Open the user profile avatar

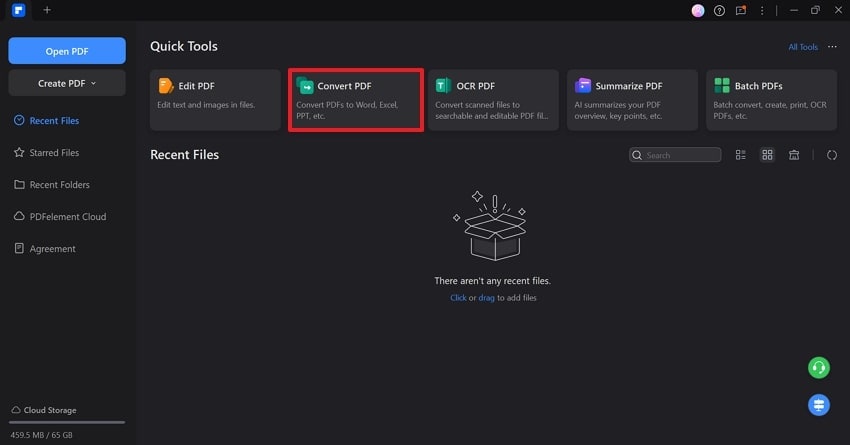pyautogui.click(x=698, y=10)
